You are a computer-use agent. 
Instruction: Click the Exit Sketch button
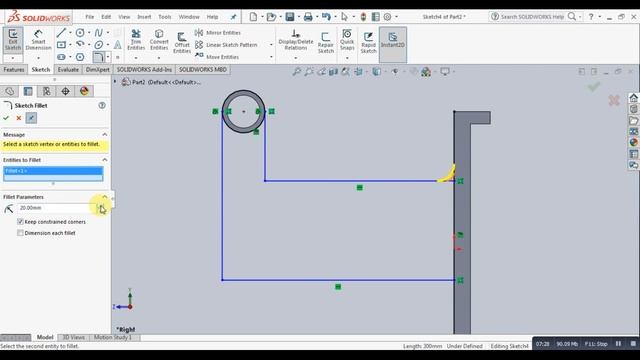click(x=13, y=40)
